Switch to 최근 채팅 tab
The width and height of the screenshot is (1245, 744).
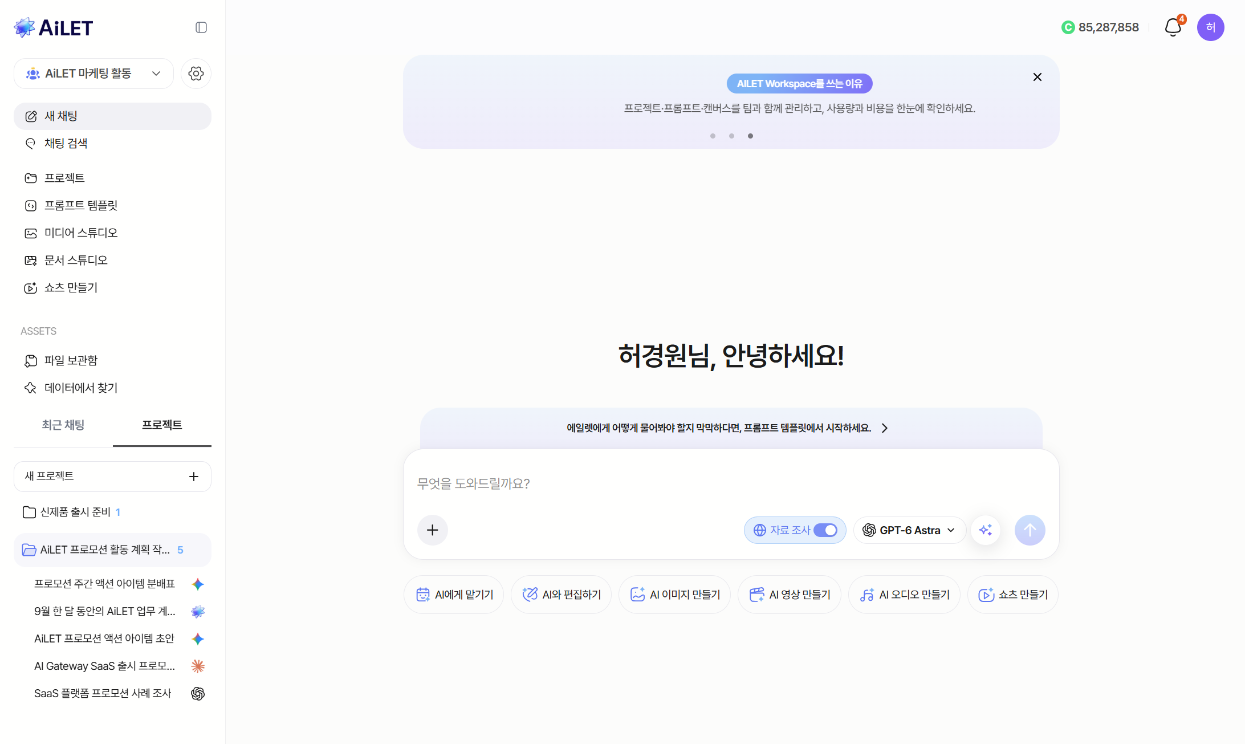click(63, 425)
